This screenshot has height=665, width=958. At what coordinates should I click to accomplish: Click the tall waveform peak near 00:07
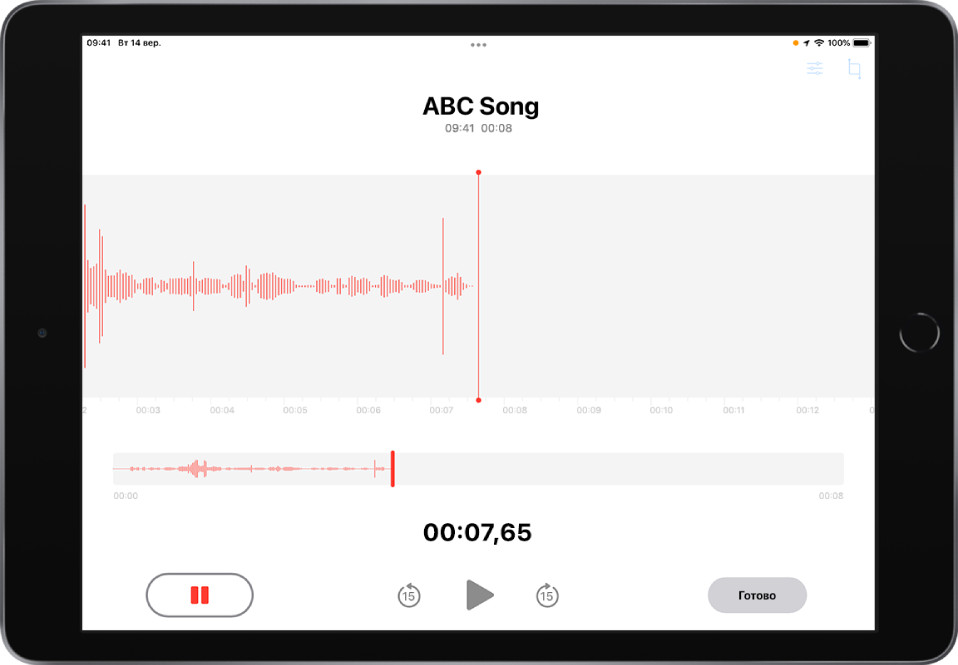tap(443, 286)
